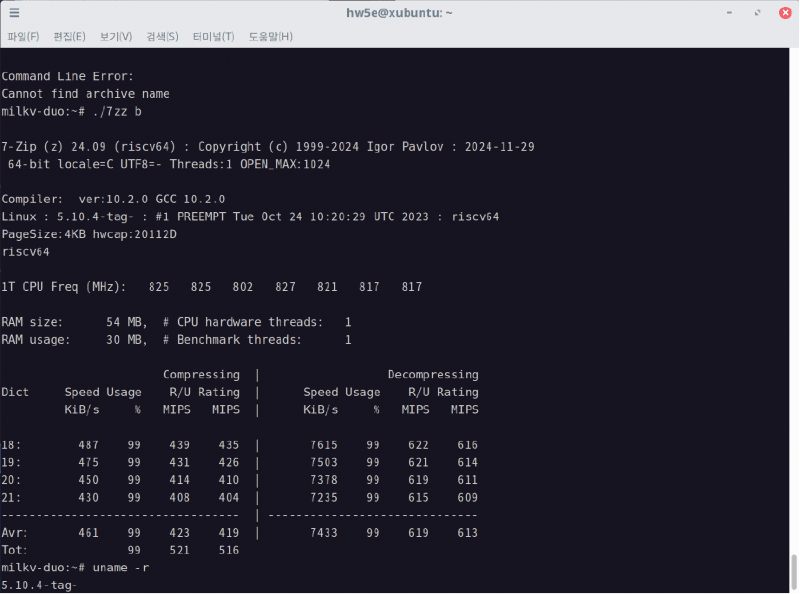800x594 pixels.
Task: Click the Decompressing column header
Action: point(433,375)
